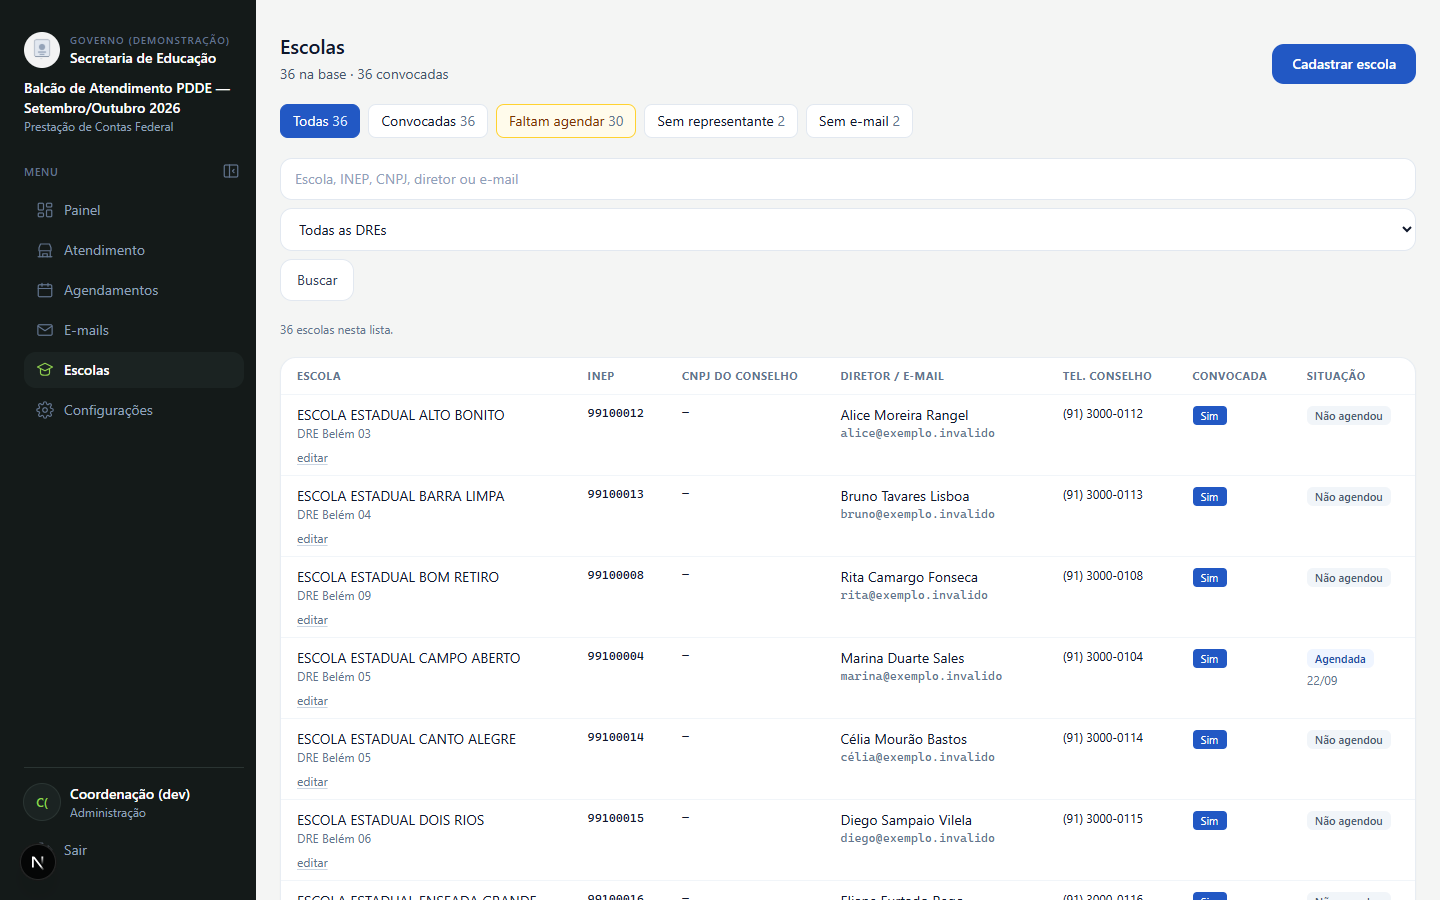The width and height of the screenshot is (1440, 900).
Task: Collapse the sidebar menu panel icon
Action: coord(231,171)
